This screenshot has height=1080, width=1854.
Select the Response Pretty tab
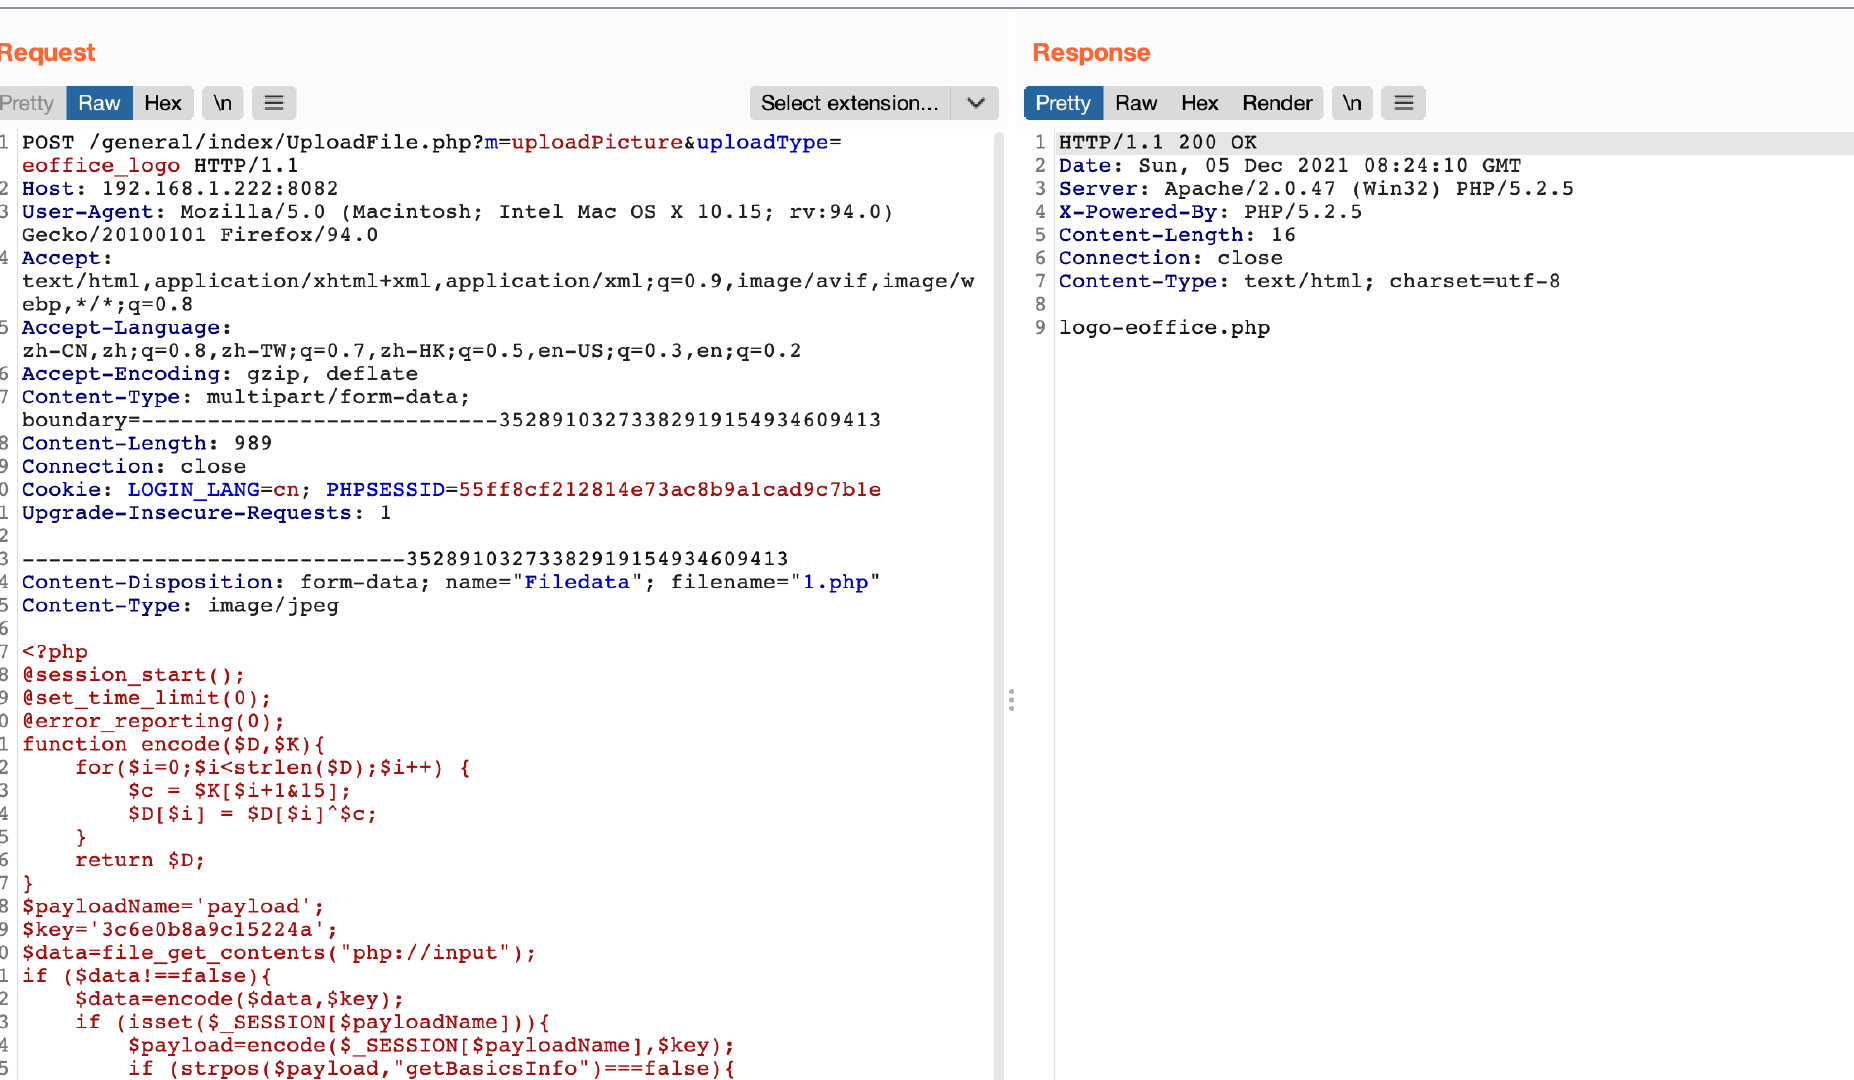click(1063, 103)
